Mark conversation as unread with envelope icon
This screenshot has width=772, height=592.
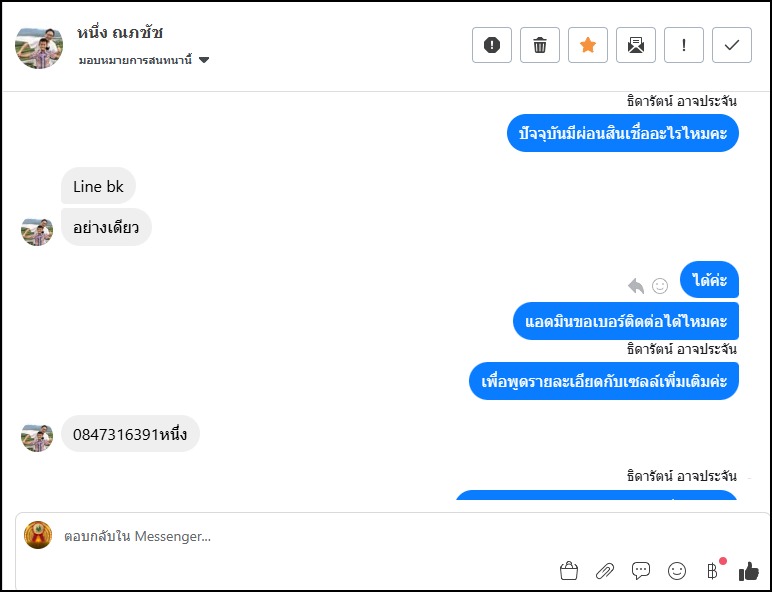(636, 45)
